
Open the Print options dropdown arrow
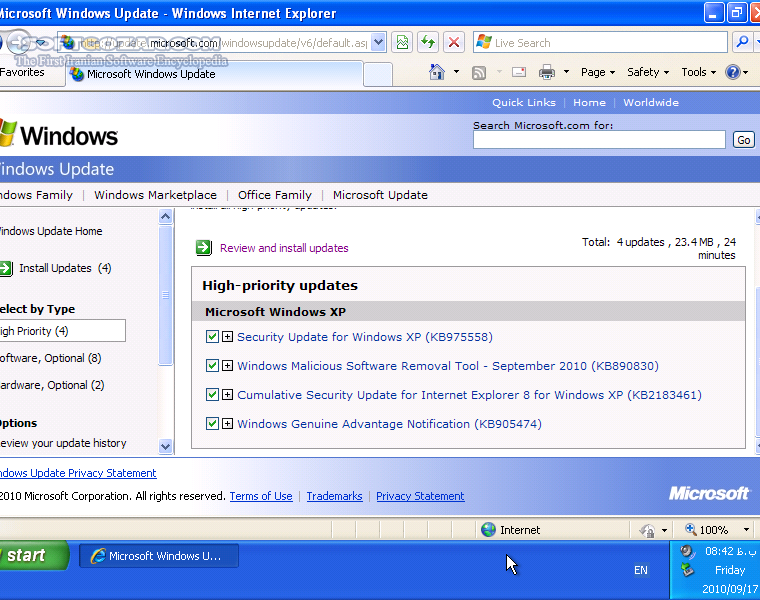566,72
